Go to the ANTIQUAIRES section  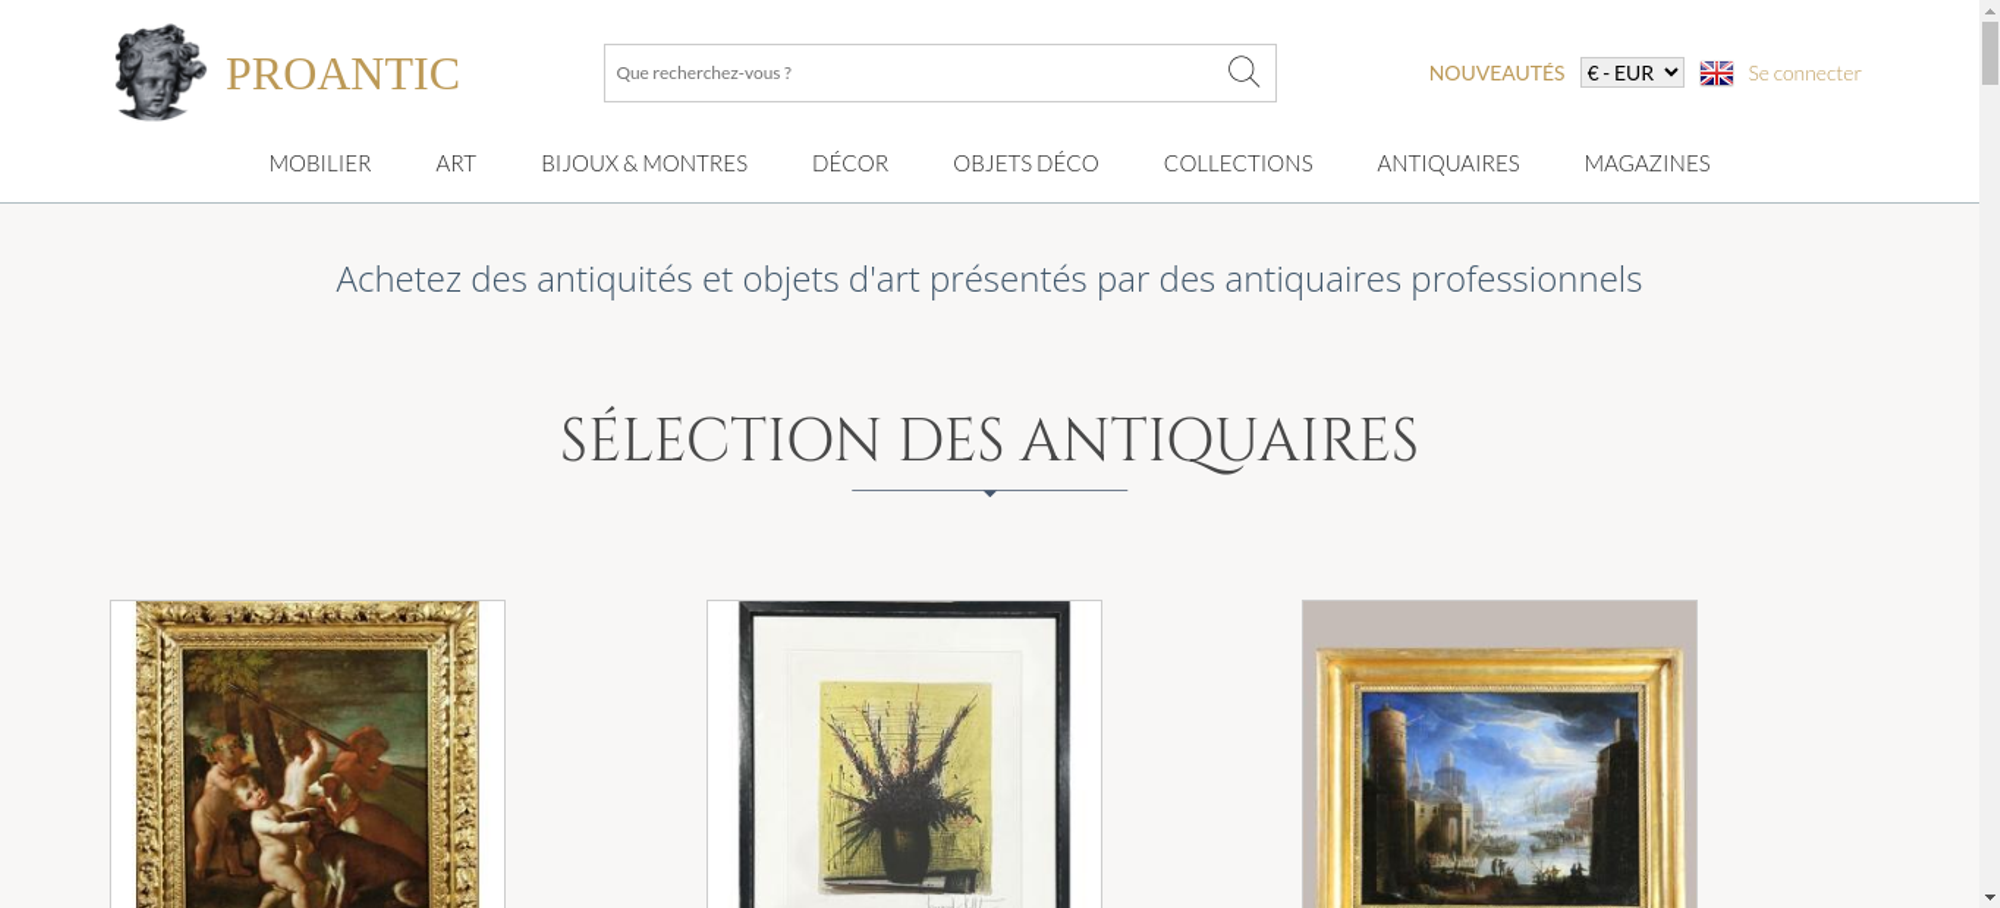(1448, 163)
